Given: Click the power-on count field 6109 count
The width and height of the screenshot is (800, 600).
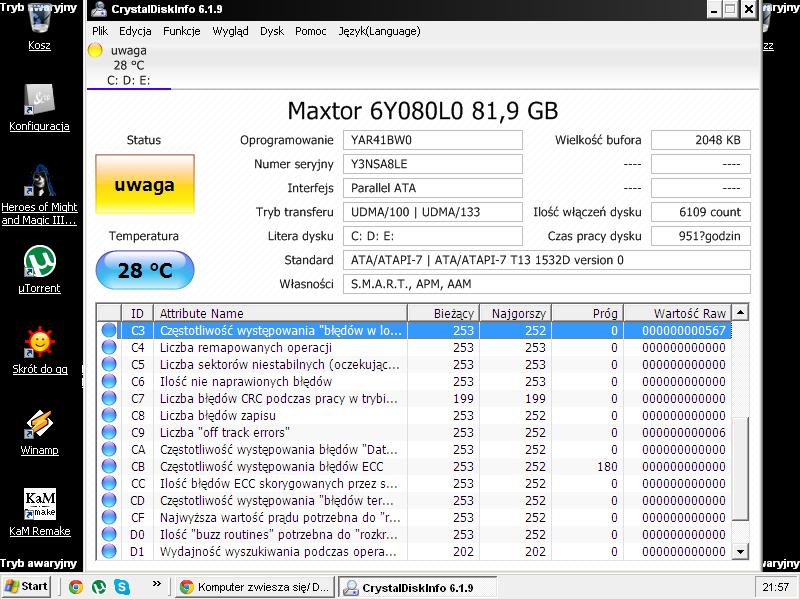Looking at the screenshot, I should coord(701,212).
